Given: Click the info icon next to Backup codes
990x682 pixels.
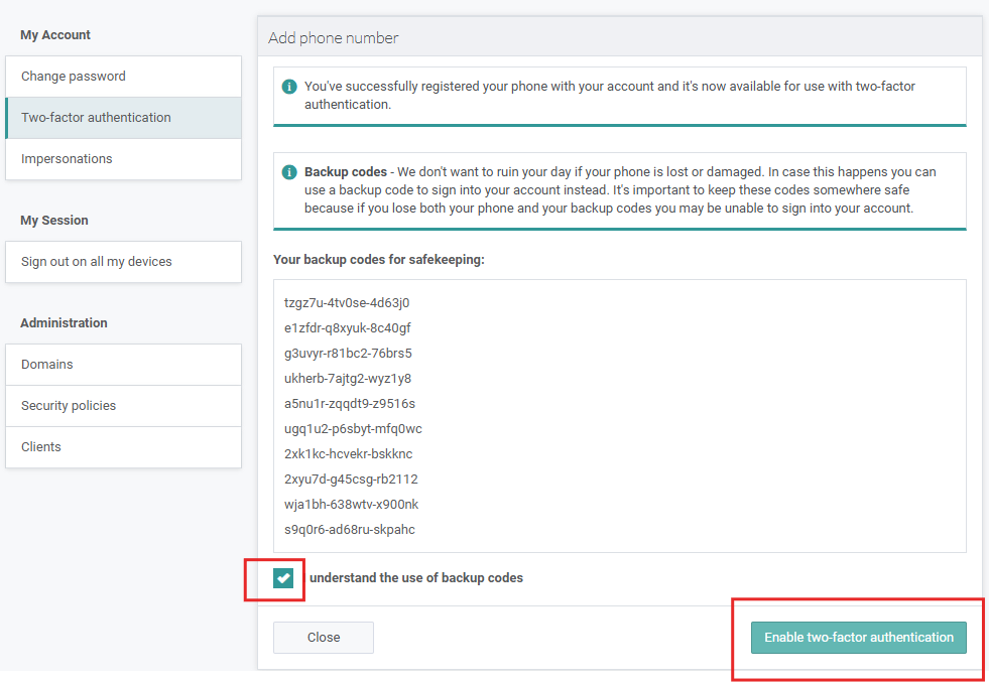Looking at the screenshot, I should click(x=289, y=172).
